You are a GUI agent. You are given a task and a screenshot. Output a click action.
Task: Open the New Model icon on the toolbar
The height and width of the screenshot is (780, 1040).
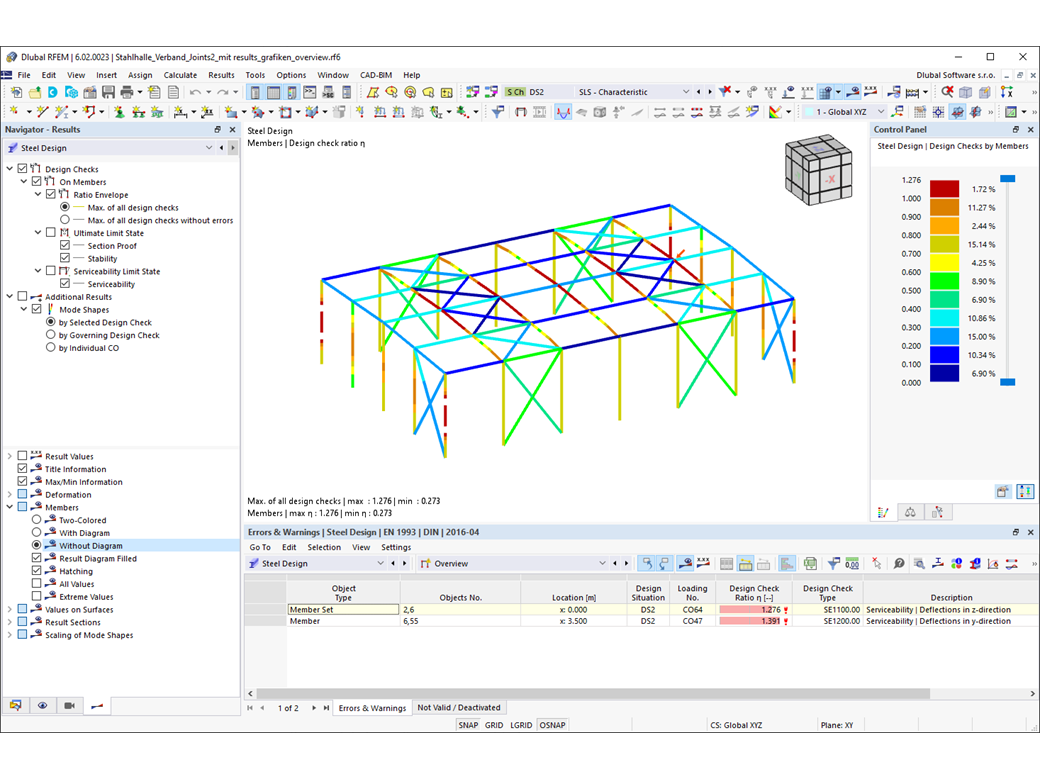pyautogui.click(x=15, y=91)
